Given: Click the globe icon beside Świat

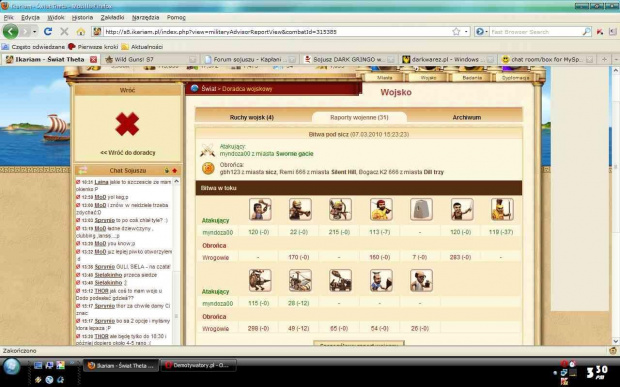Looking at the screenshot, I should 194,89.
